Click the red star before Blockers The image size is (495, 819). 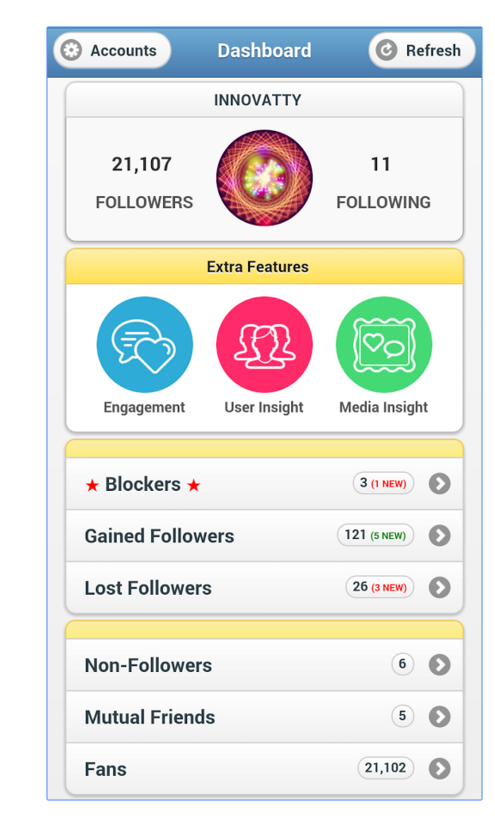coord(92,486)
